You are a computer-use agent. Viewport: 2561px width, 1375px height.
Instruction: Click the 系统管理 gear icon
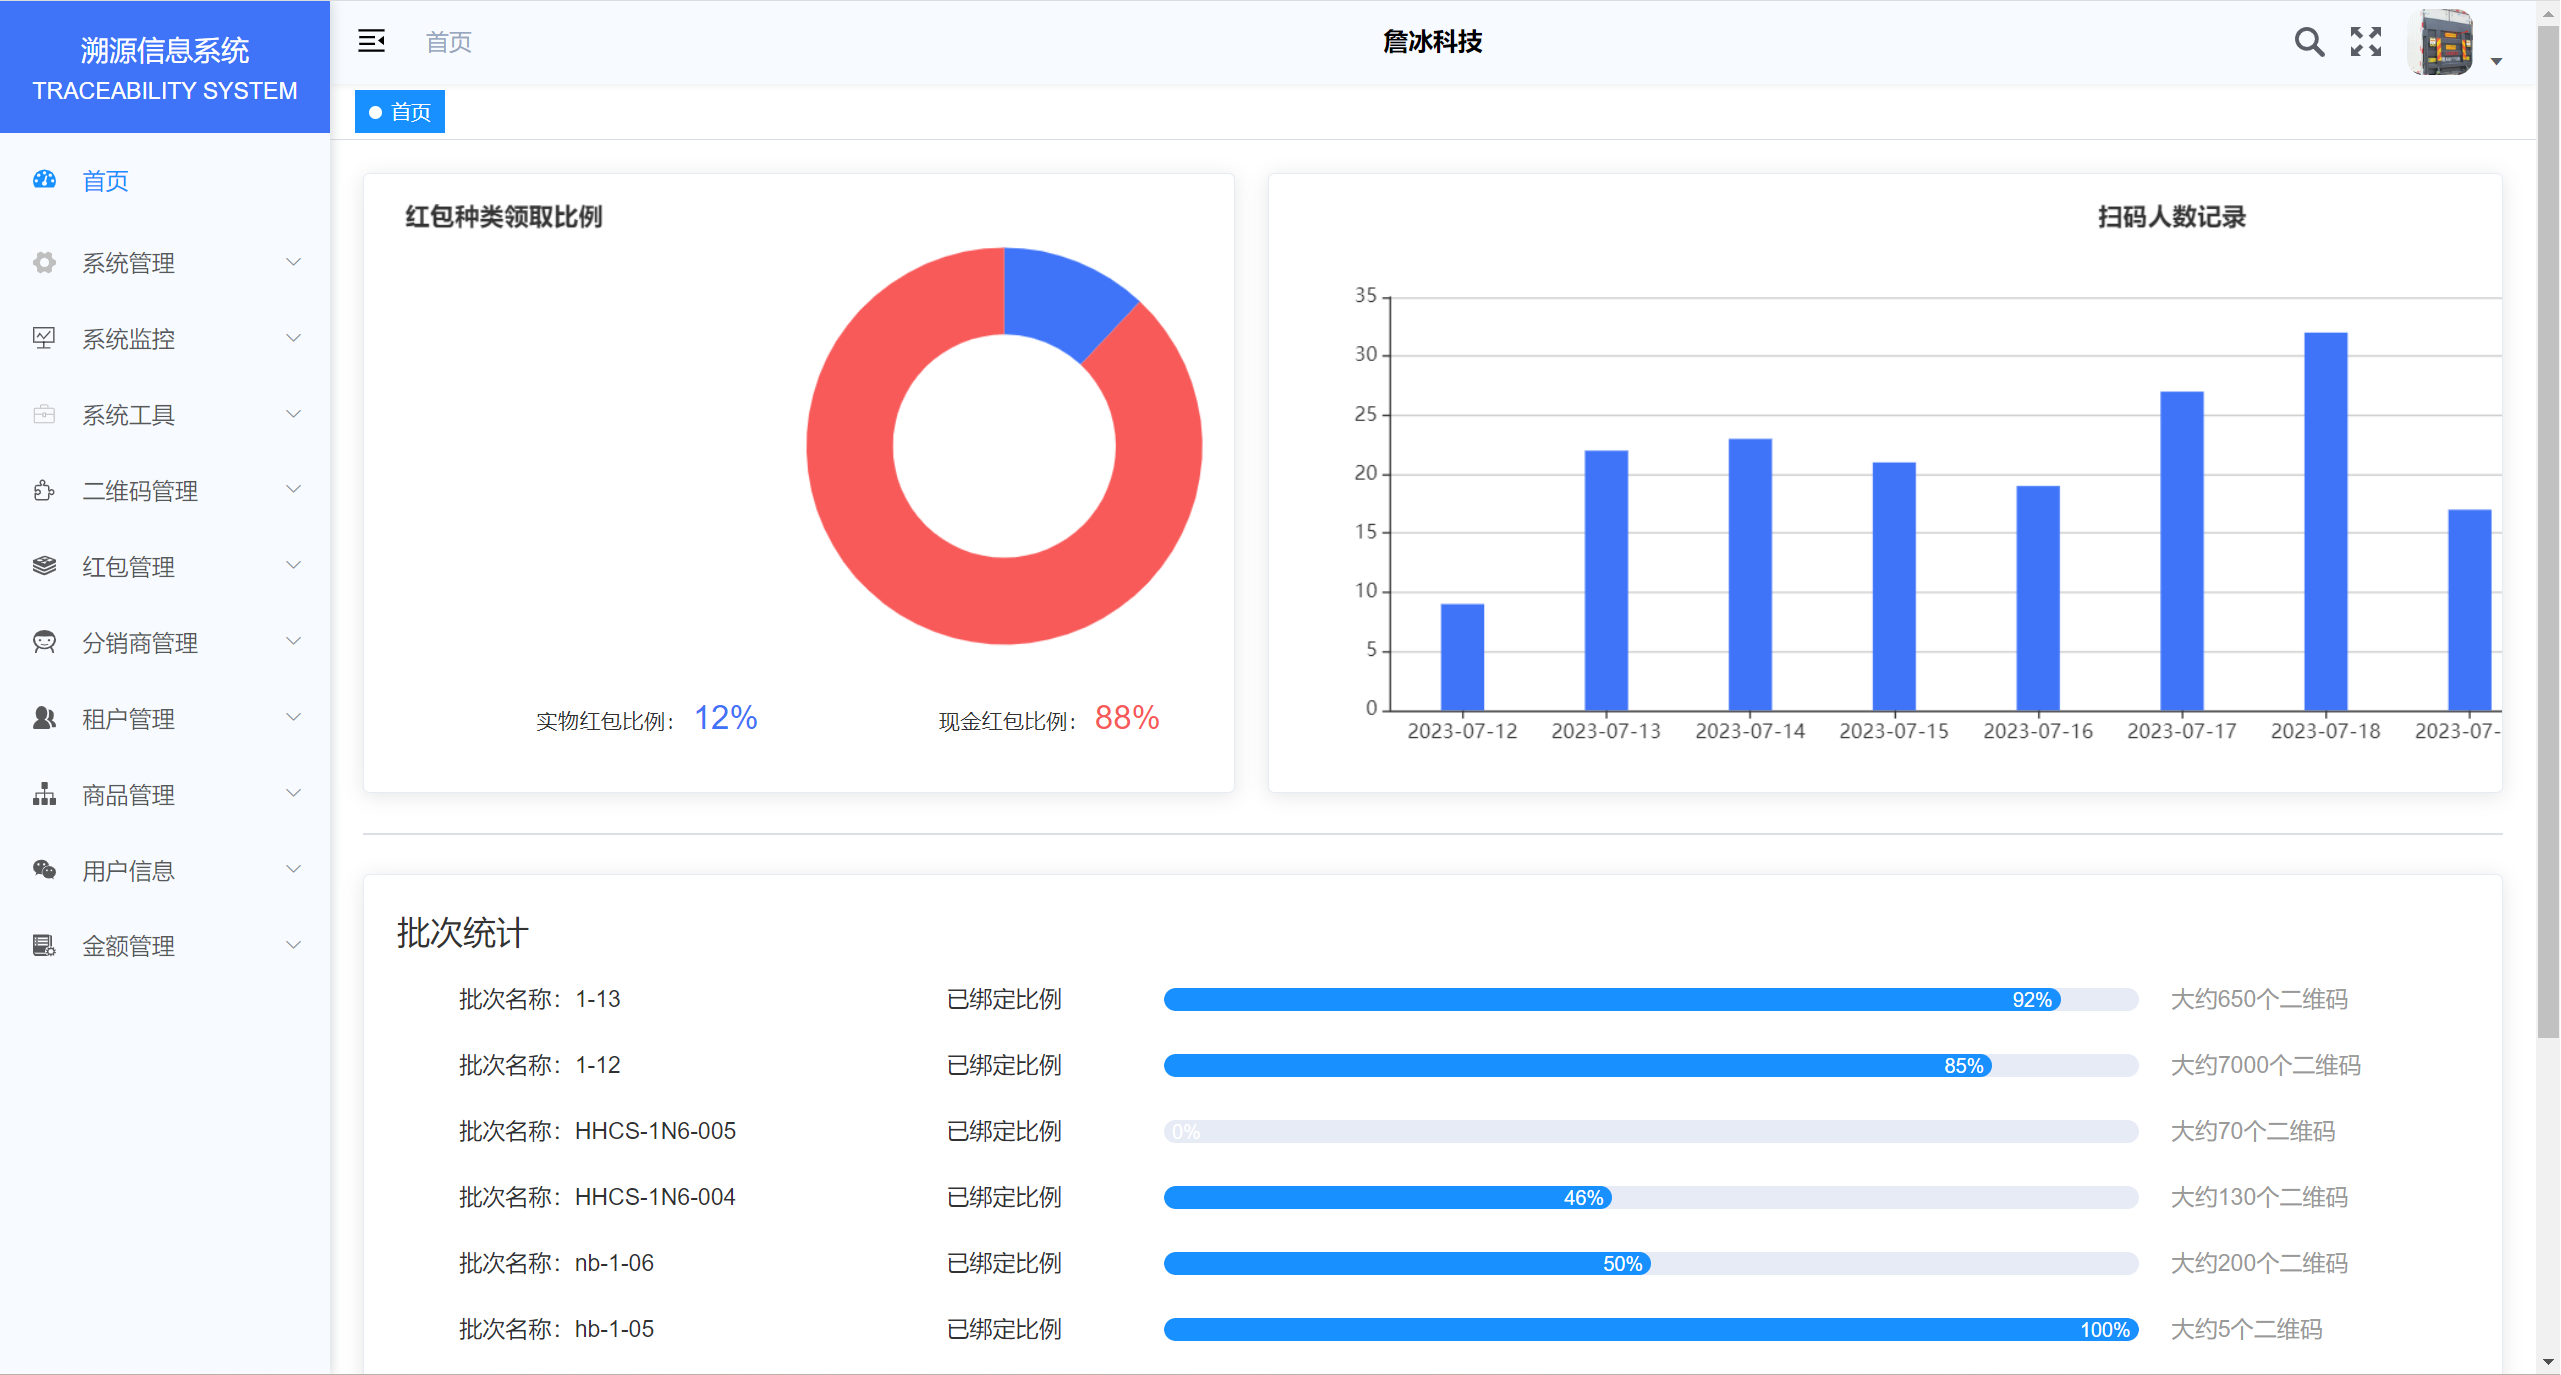[44, 263]
